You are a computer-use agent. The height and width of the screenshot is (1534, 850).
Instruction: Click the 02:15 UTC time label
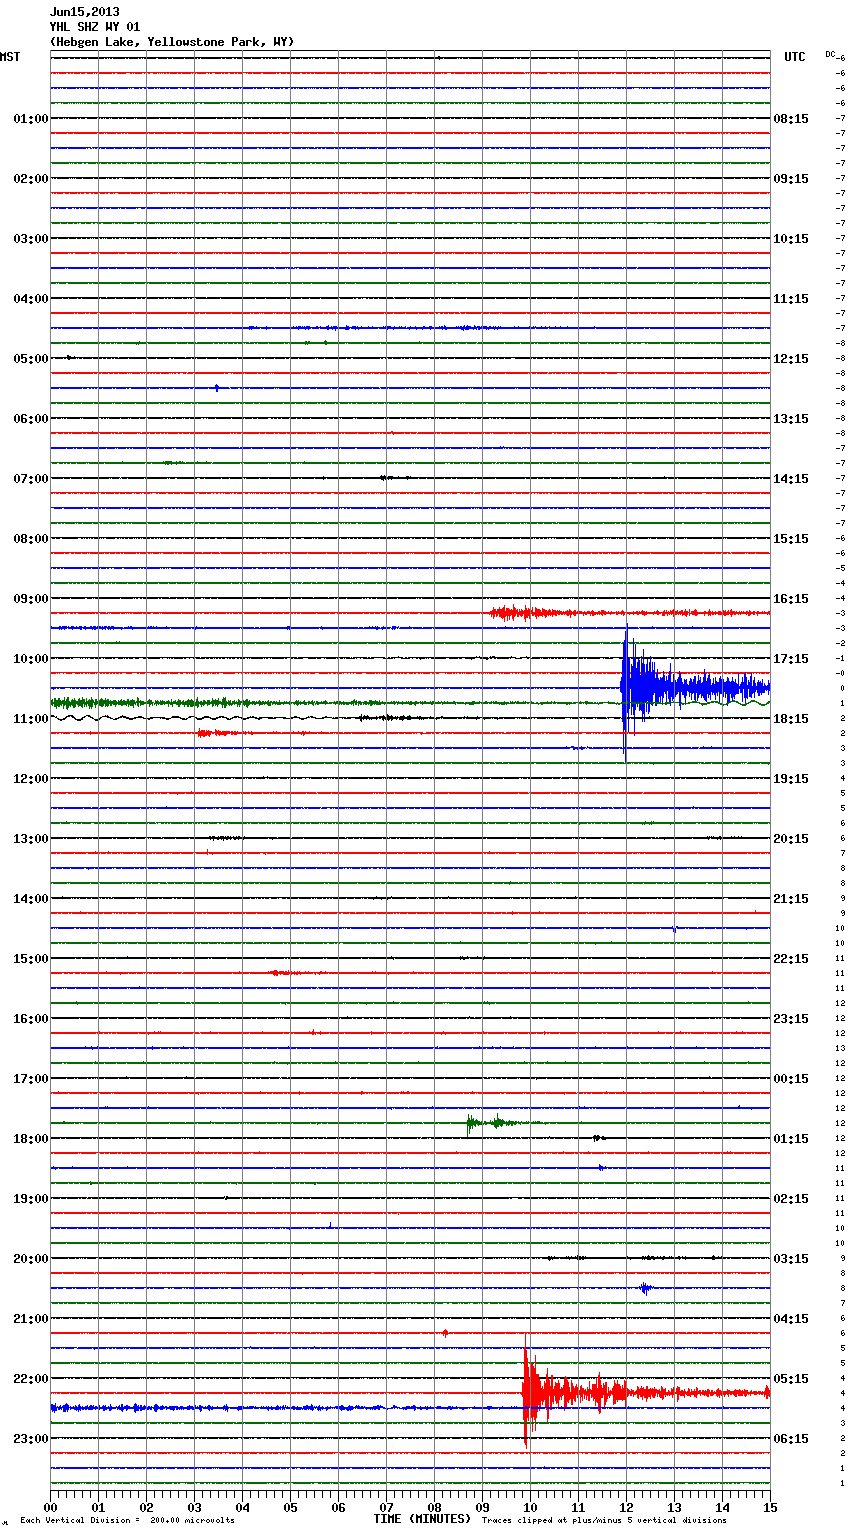pos(791,1199)
